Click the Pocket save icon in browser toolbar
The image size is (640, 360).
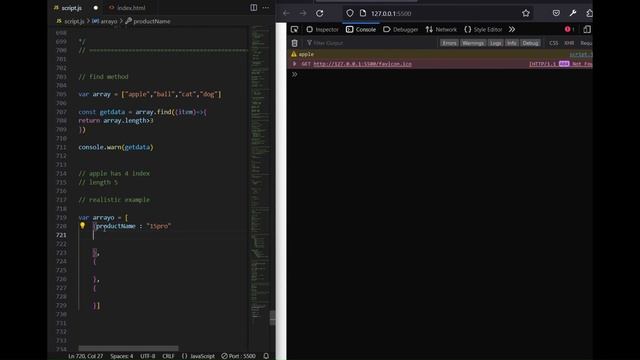556,13
